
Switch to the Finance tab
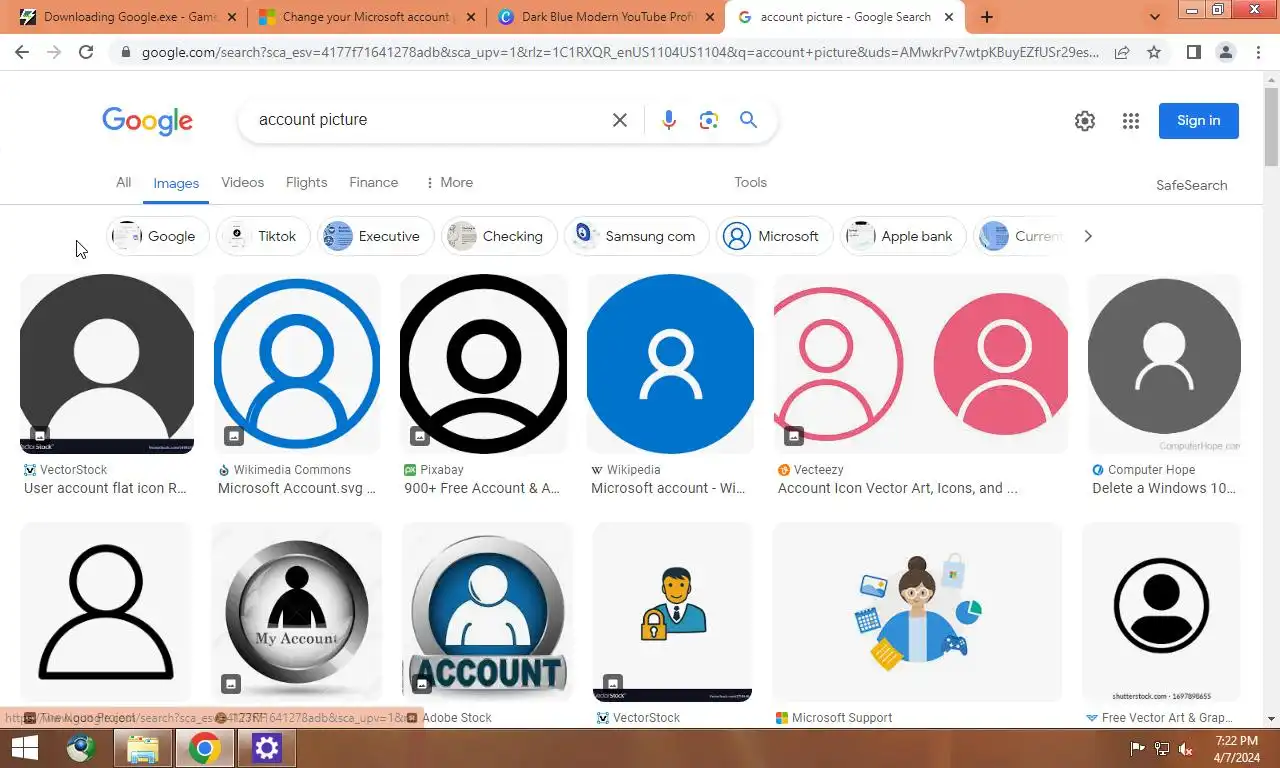pyautogui.click(x=373, y=182)
